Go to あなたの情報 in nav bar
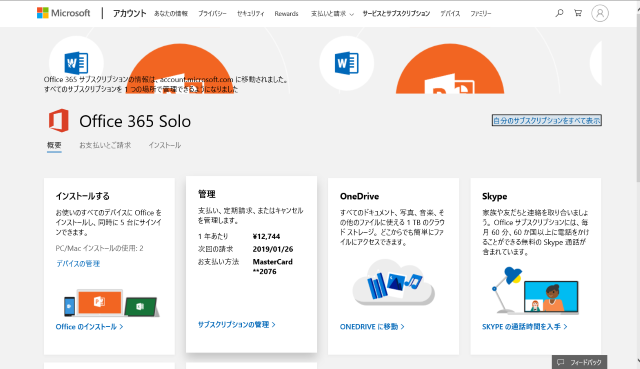 click(171, 13)
